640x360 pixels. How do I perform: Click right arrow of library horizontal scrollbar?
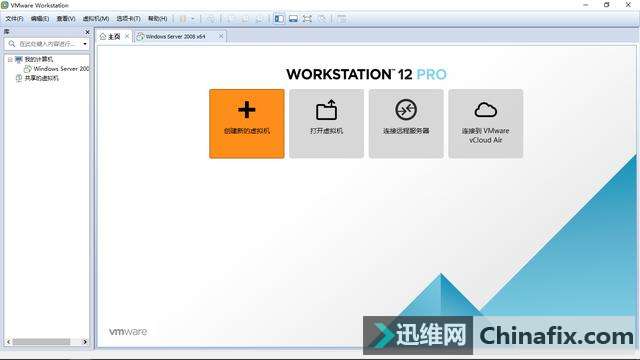pyautogui.click(x=85, y=342)
